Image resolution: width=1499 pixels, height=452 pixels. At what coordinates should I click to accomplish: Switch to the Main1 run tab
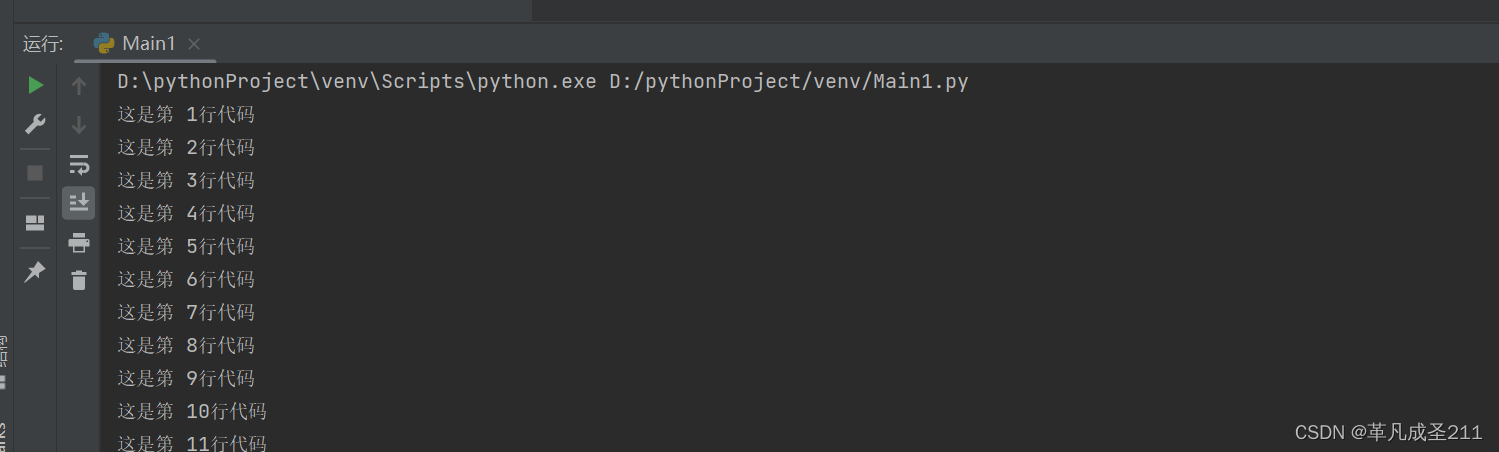pos(147,43)
